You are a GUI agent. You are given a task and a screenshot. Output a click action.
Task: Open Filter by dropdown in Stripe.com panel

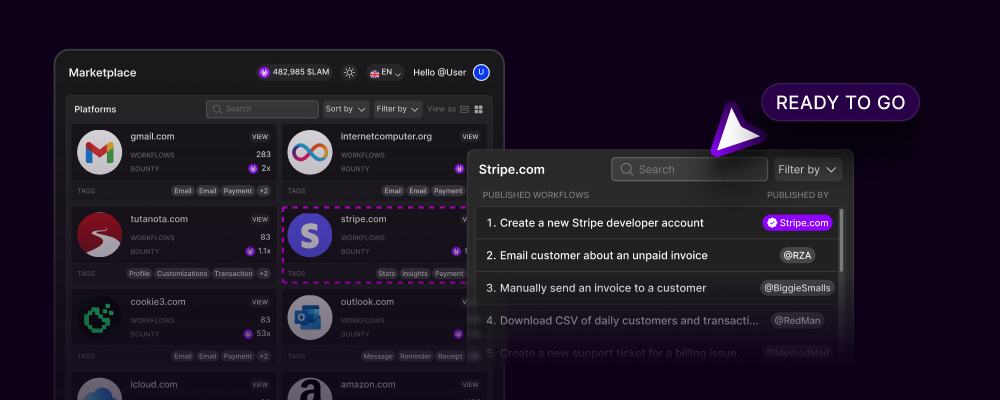click(808, 170)
